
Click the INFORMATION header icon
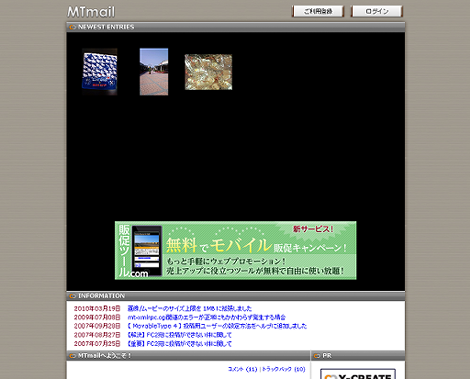[x=72, y=296]
